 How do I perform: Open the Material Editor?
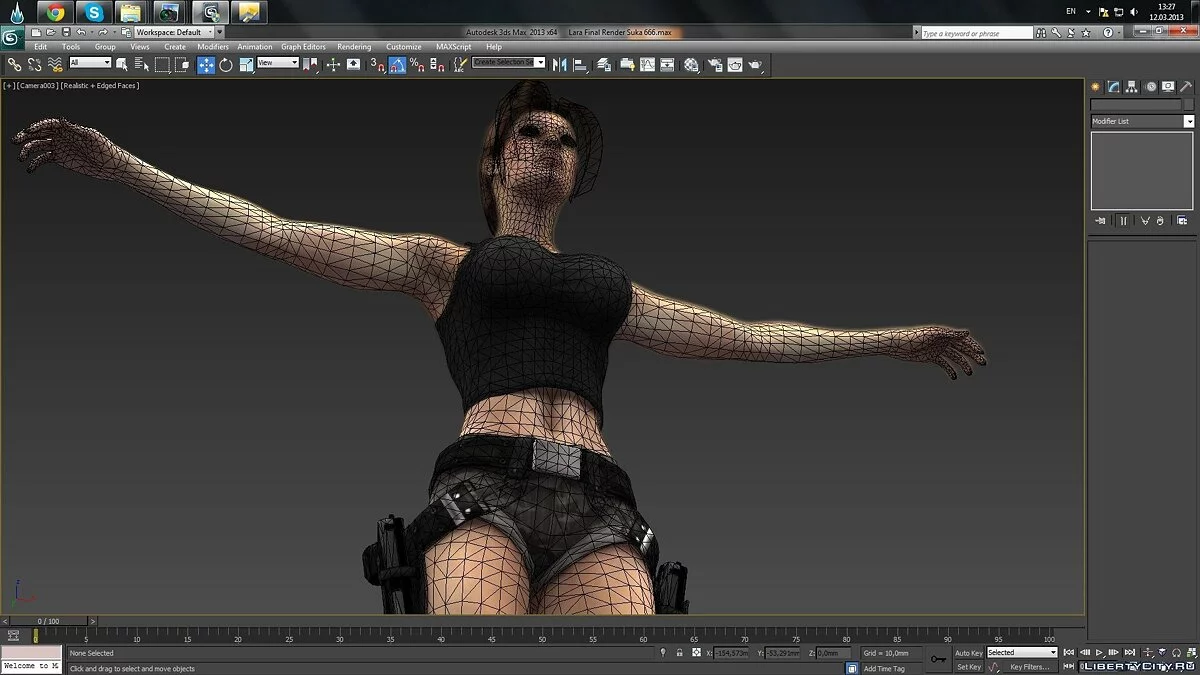691,65
